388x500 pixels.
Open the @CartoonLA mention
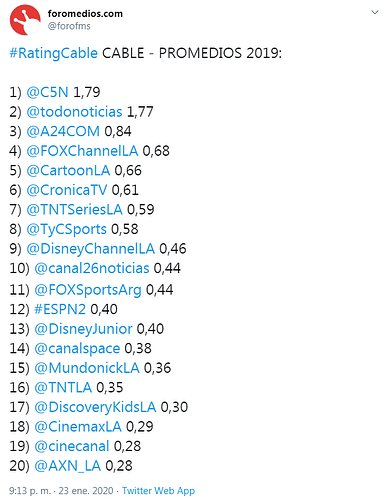point(68,171)
